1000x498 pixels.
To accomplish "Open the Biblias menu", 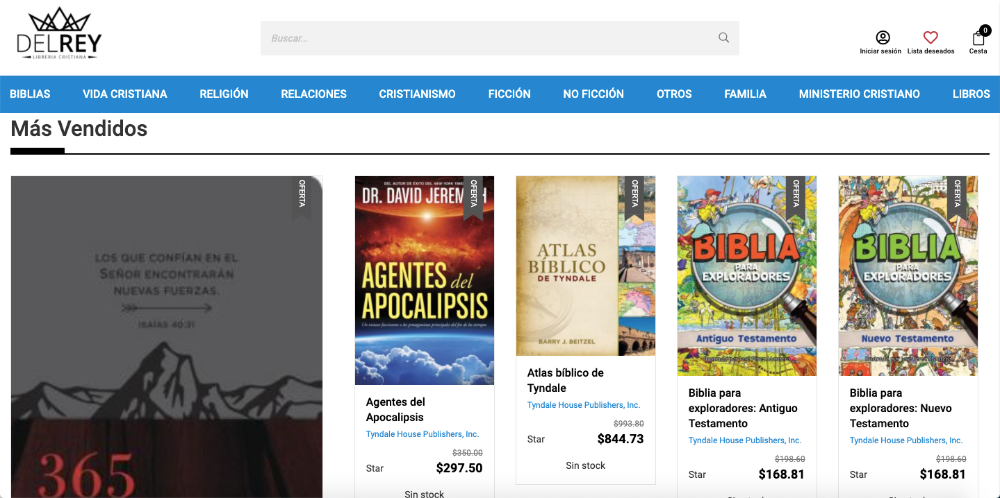I will point(30,94).
